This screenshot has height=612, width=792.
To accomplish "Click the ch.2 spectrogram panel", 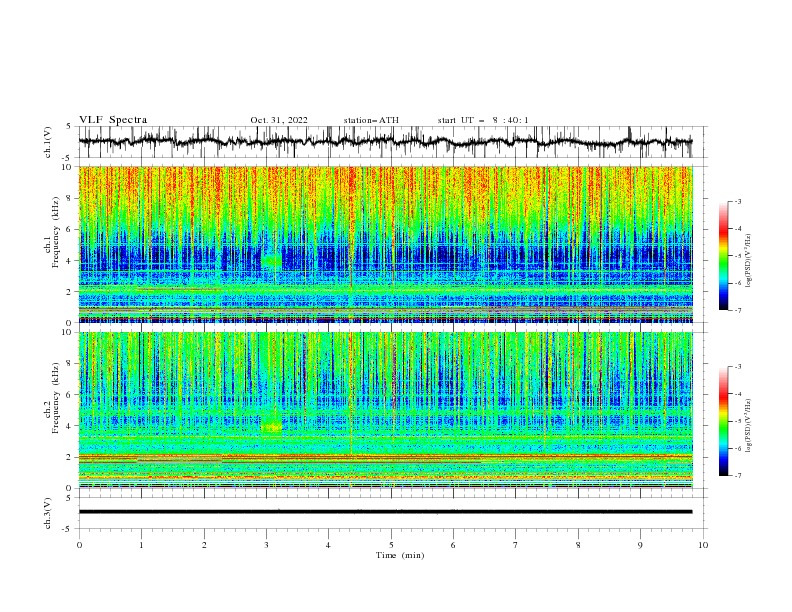I will [x=385, y=410].
